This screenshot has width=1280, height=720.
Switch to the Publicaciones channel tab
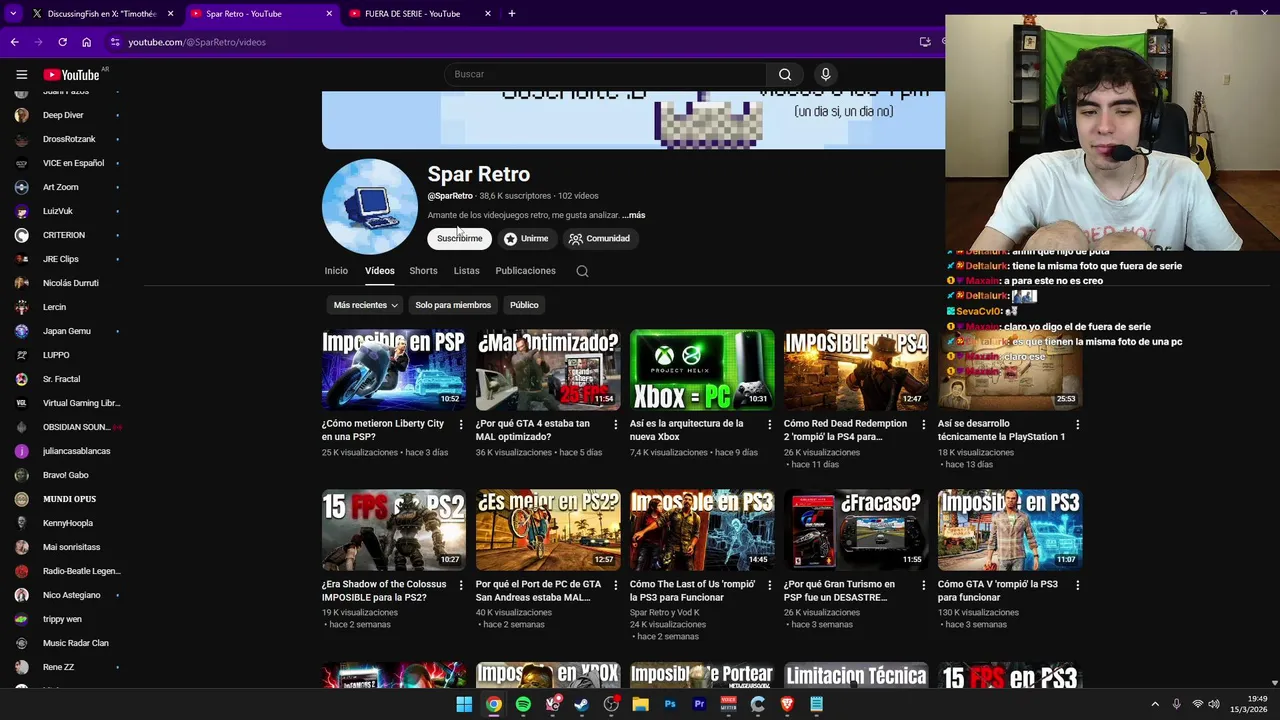525,271
